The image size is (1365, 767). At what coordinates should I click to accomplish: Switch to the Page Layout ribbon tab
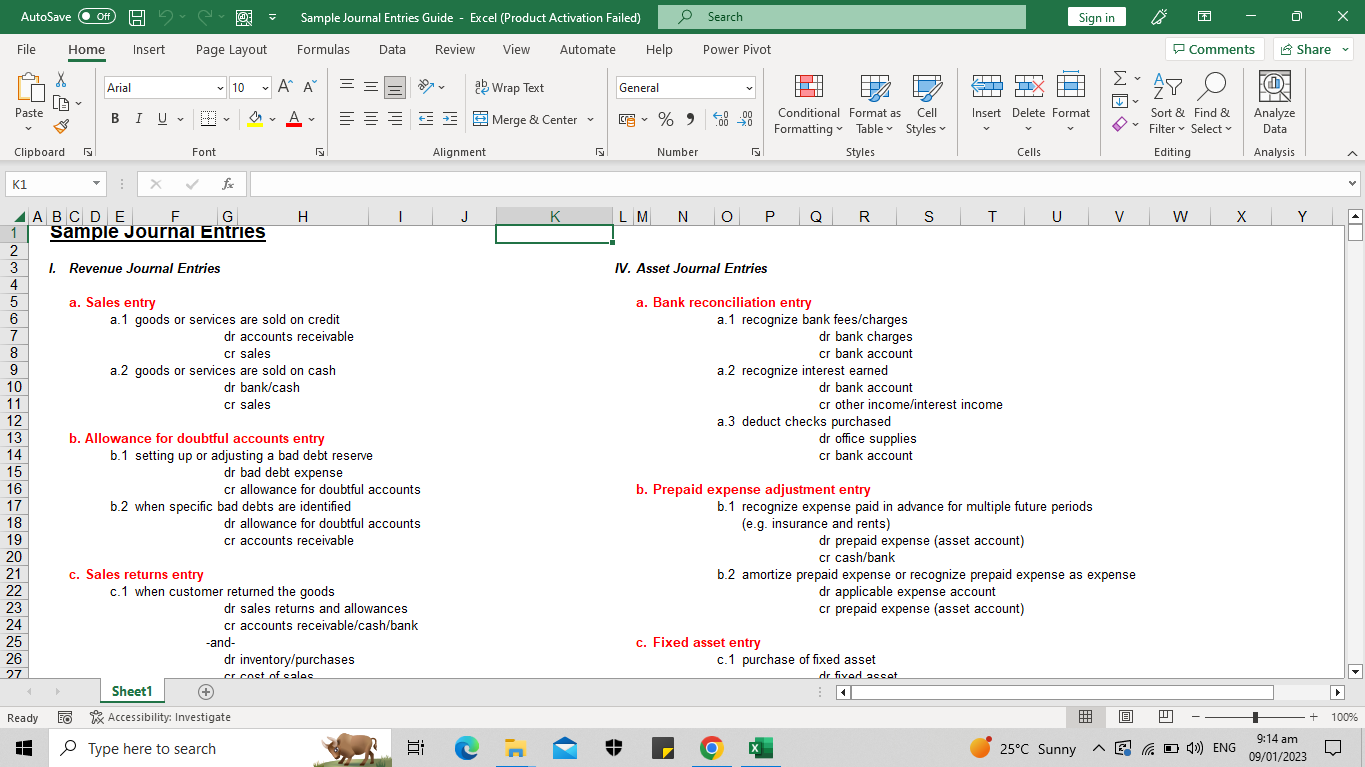tap(231, 49)
